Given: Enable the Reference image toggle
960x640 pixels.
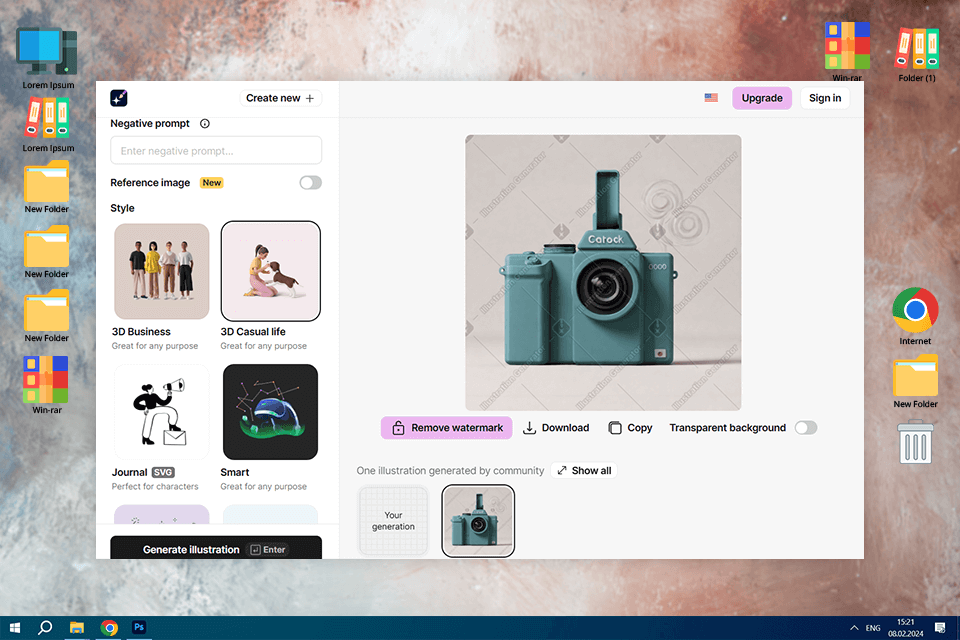Looking at the screenshot, I should [x=310, y=183].
